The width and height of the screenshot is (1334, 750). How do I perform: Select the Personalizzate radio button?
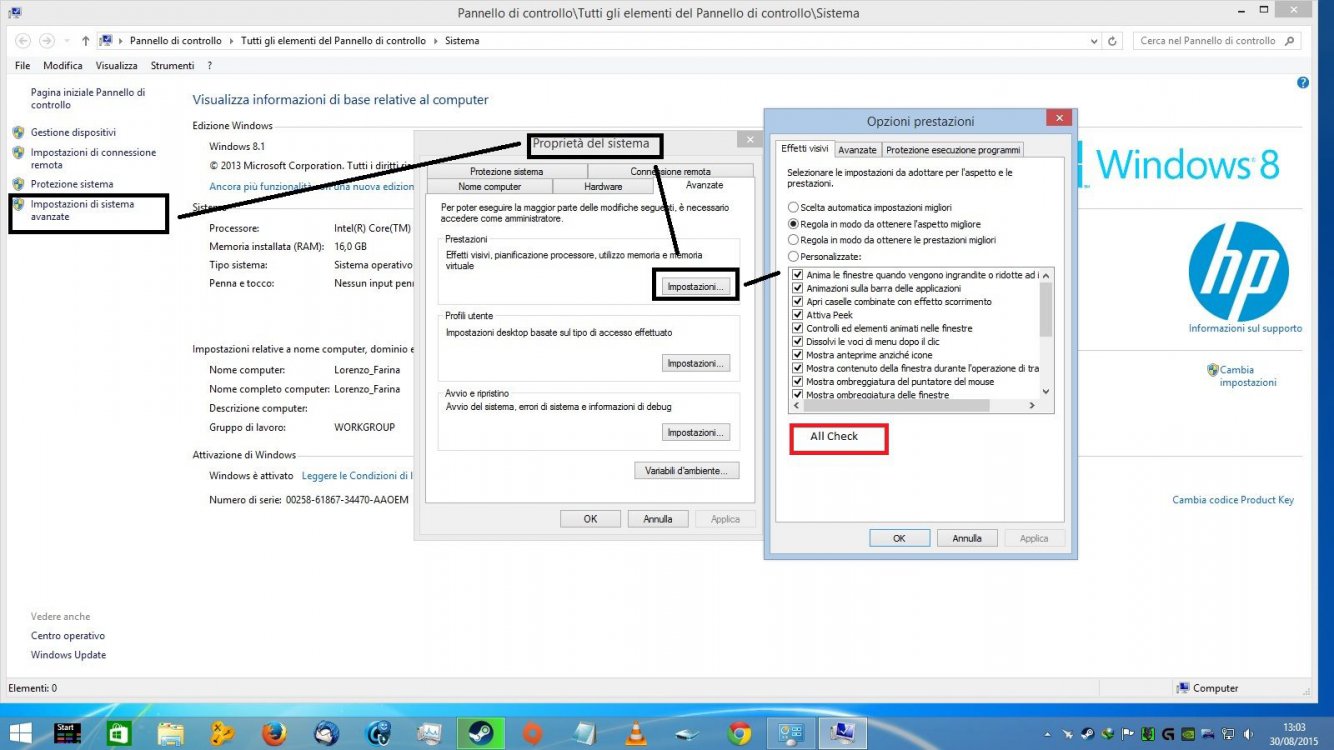(x=794, y=257)
